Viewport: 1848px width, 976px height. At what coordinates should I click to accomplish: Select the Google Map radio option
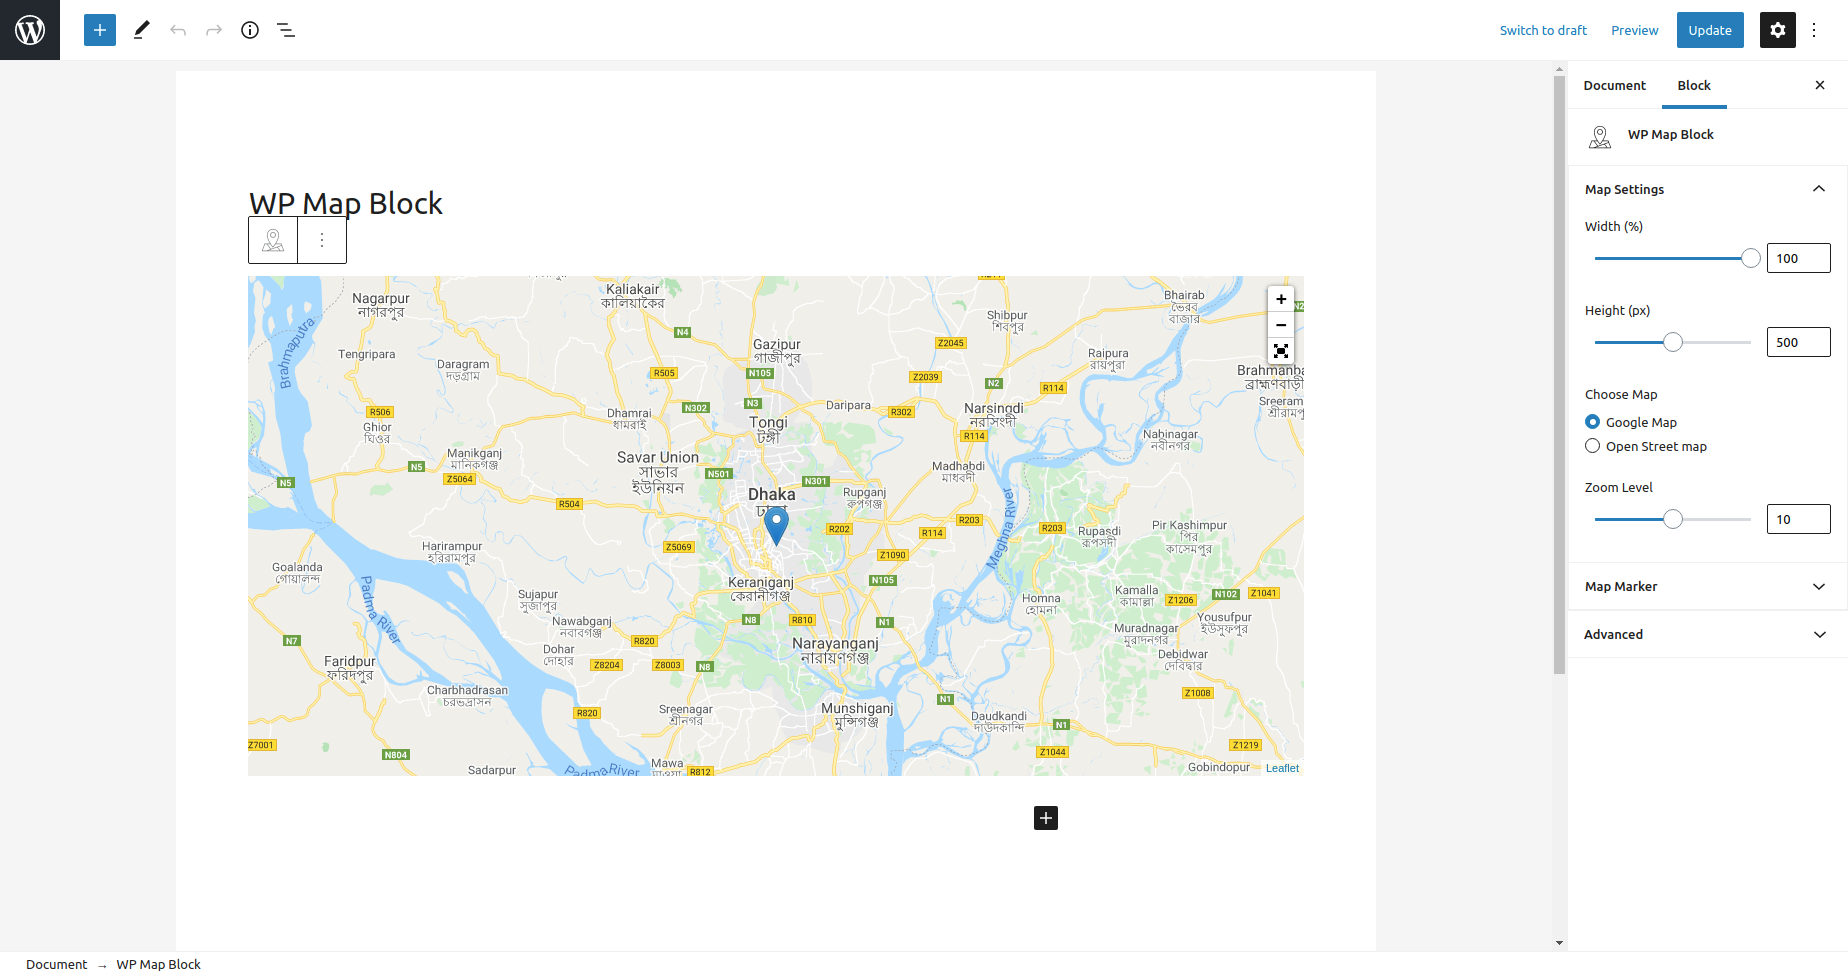pos(1593,422)
